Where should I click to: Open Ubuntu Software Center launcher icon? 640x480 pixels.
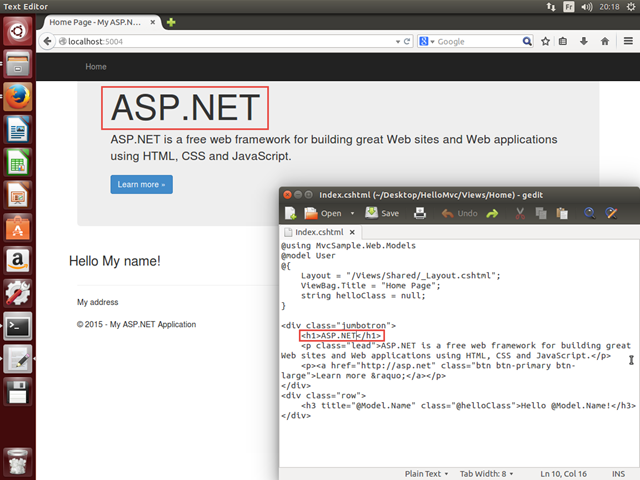coord(18,228)
